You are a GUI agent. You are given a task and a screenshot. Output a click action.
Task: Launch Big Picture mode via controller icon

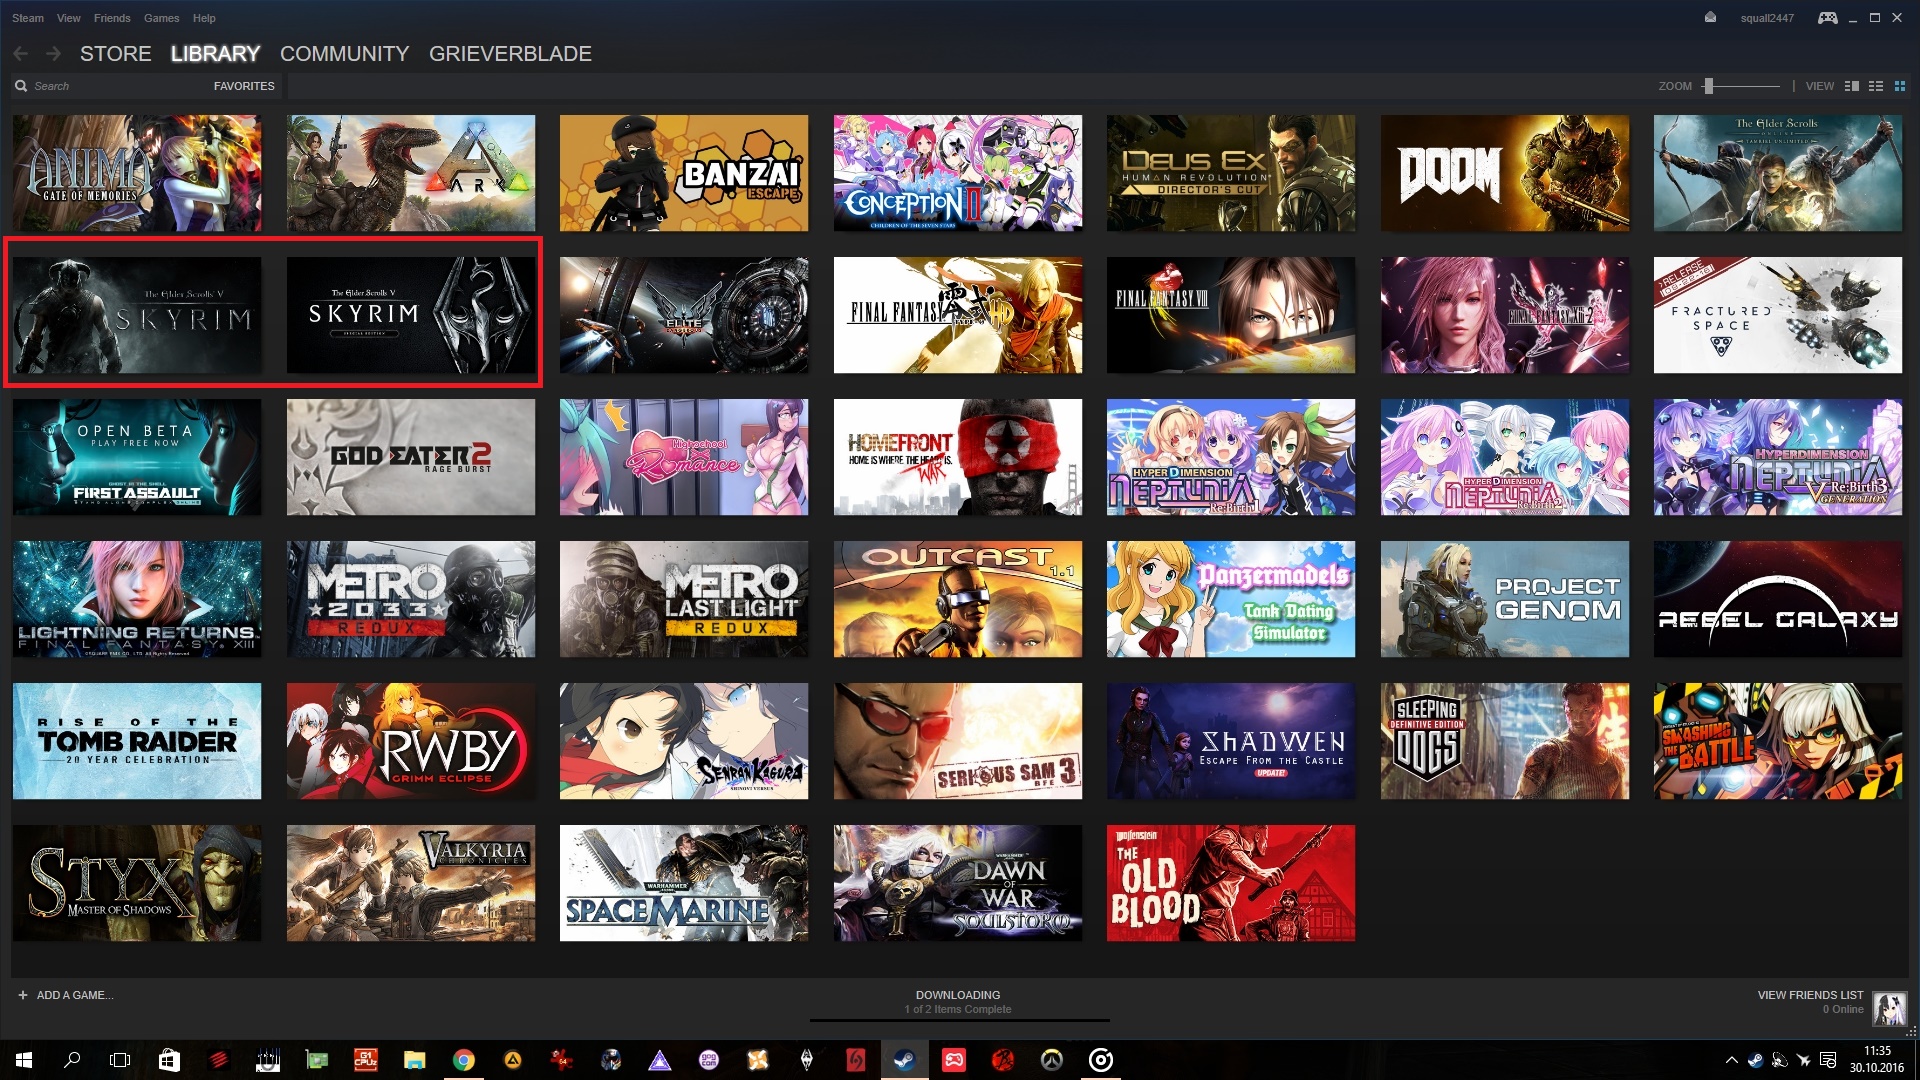click(1827, 18)
